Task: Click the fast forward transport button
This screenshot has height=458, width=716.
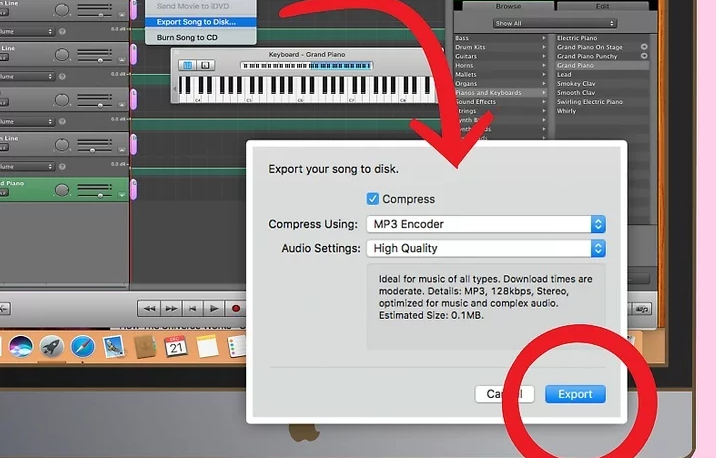Action: (171, 309)
